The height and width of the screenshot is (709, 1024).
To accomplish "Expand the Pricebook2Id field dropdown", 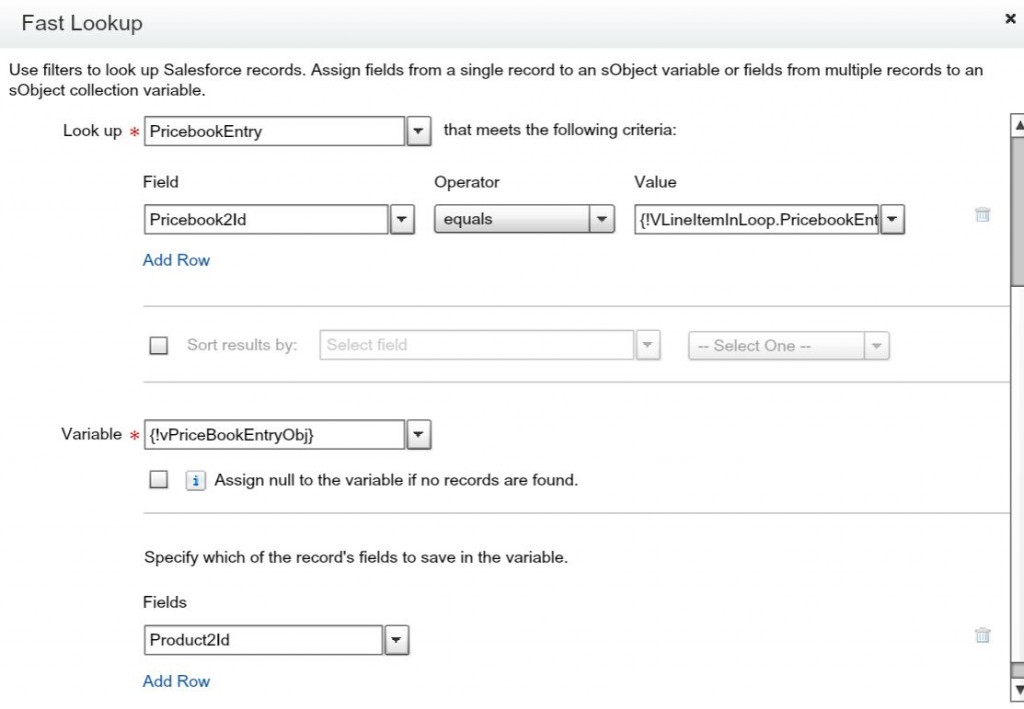I will click(x=402, y=220).
